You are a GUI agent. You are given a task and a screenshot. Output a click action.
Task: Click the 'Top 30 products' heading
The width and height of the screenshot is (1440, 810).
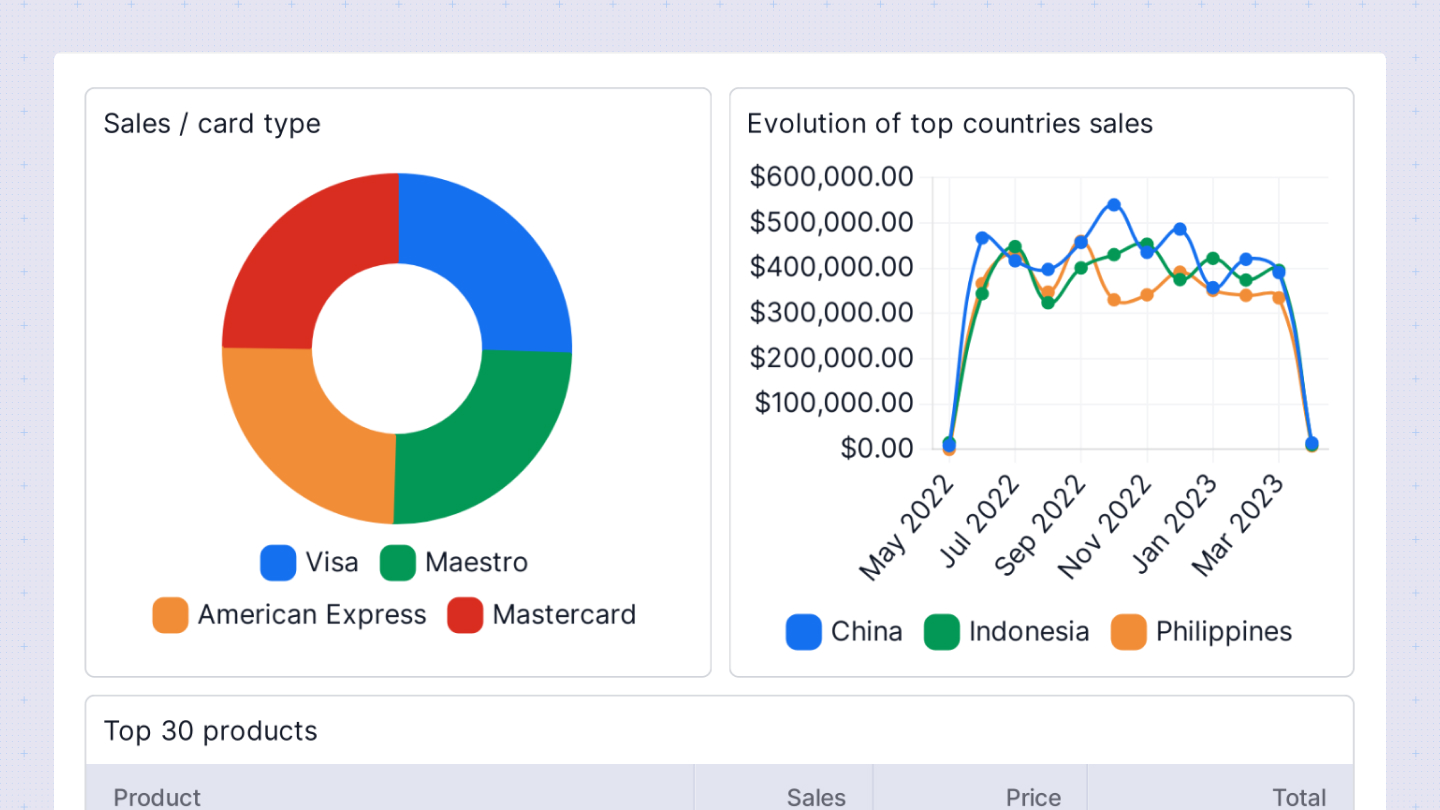click(211, 731)
